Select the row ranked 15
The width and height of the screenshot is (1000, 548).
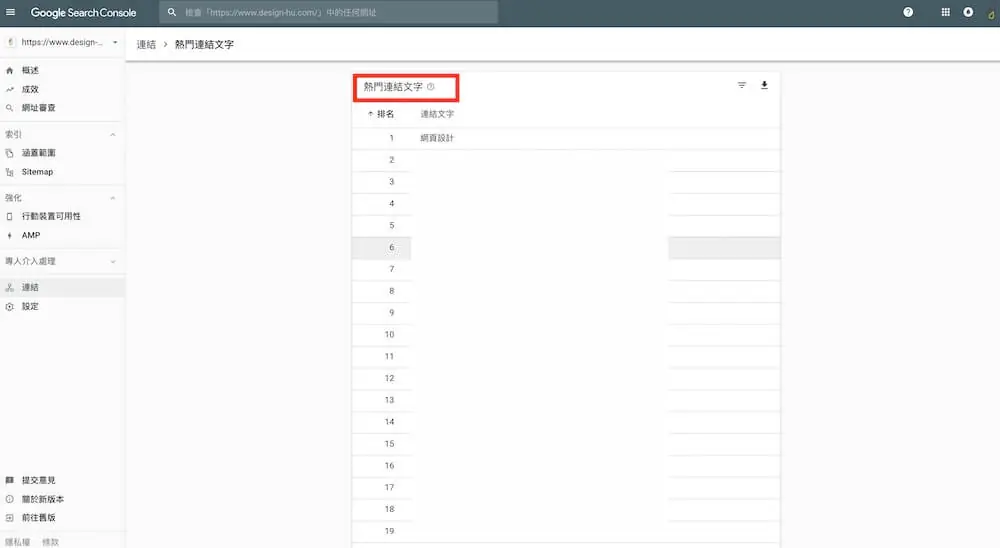click(x=566, y=443)
